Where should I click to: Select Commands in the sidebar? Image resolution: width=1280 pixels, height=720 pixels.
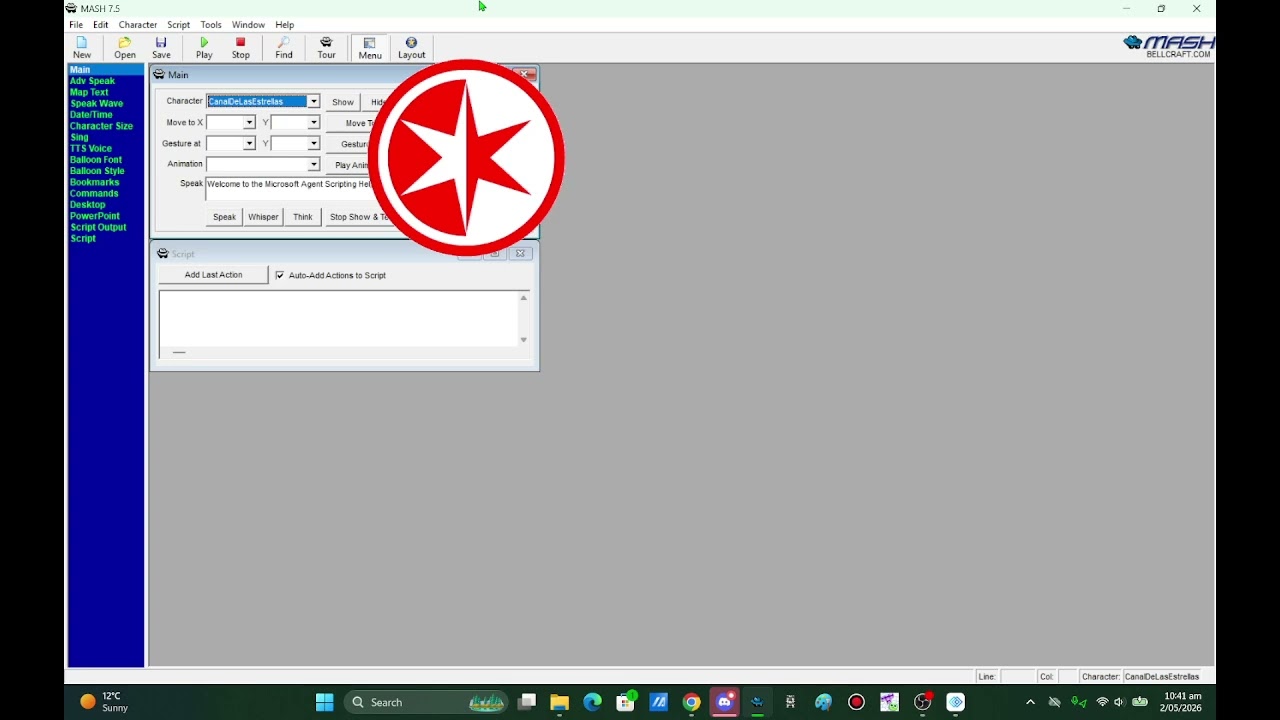click(94, 193)
